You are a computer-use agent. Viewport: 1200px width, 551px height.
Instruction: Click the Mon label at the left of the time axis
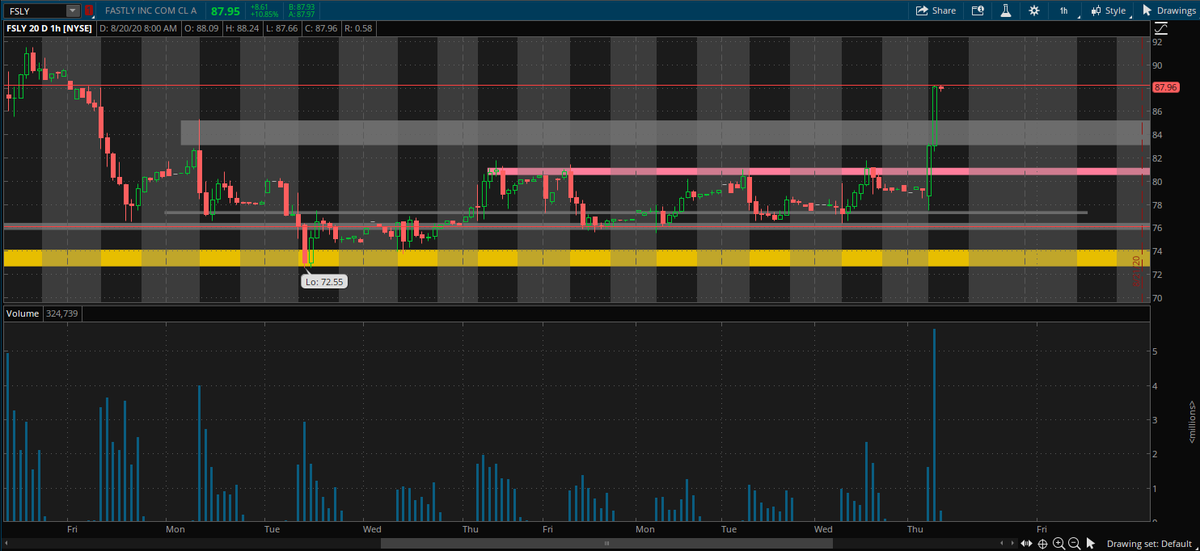(175, 528)
